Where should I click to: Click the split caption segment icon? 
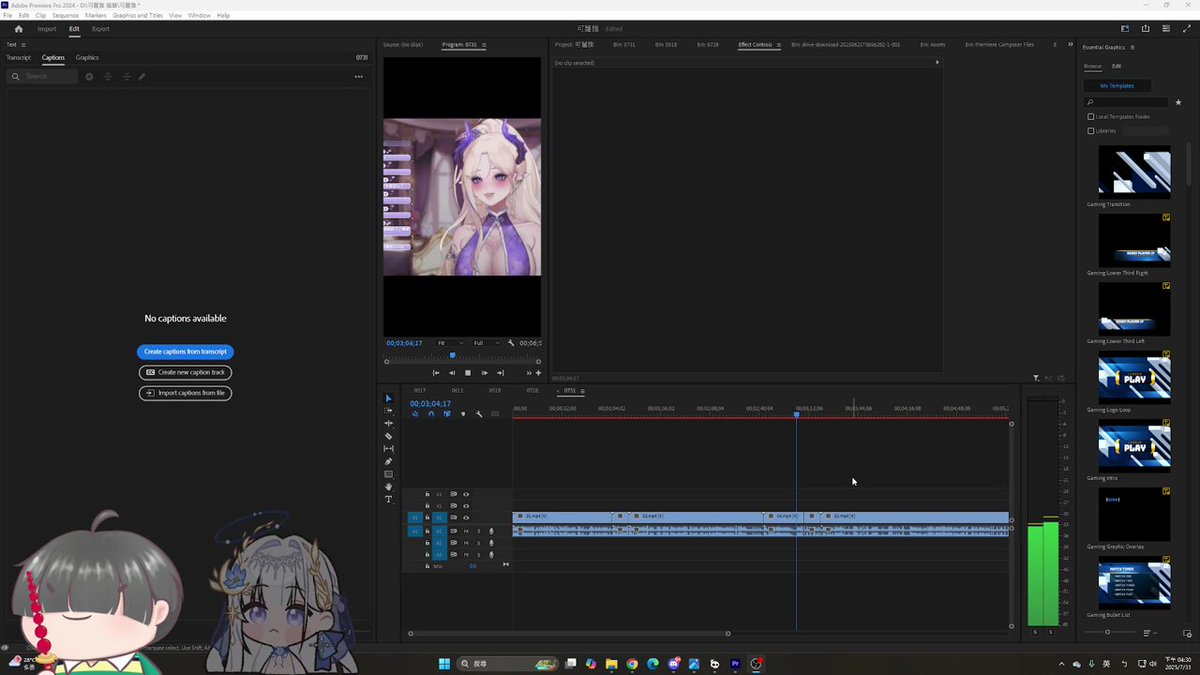(x=108, y=77)
